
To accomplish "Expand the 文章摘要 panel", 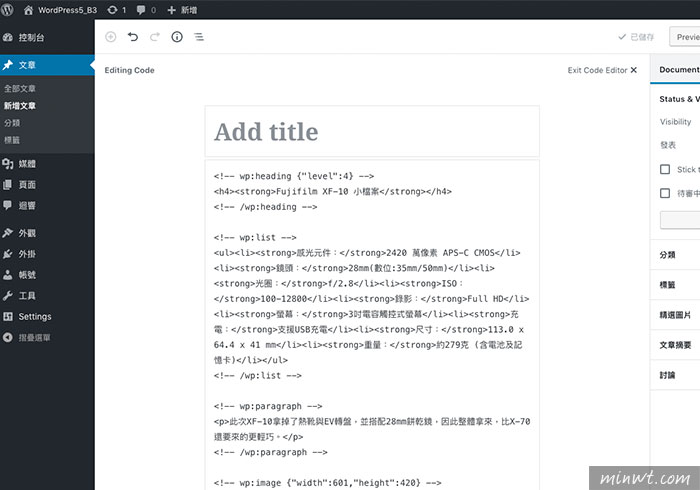I will point(675,345).
